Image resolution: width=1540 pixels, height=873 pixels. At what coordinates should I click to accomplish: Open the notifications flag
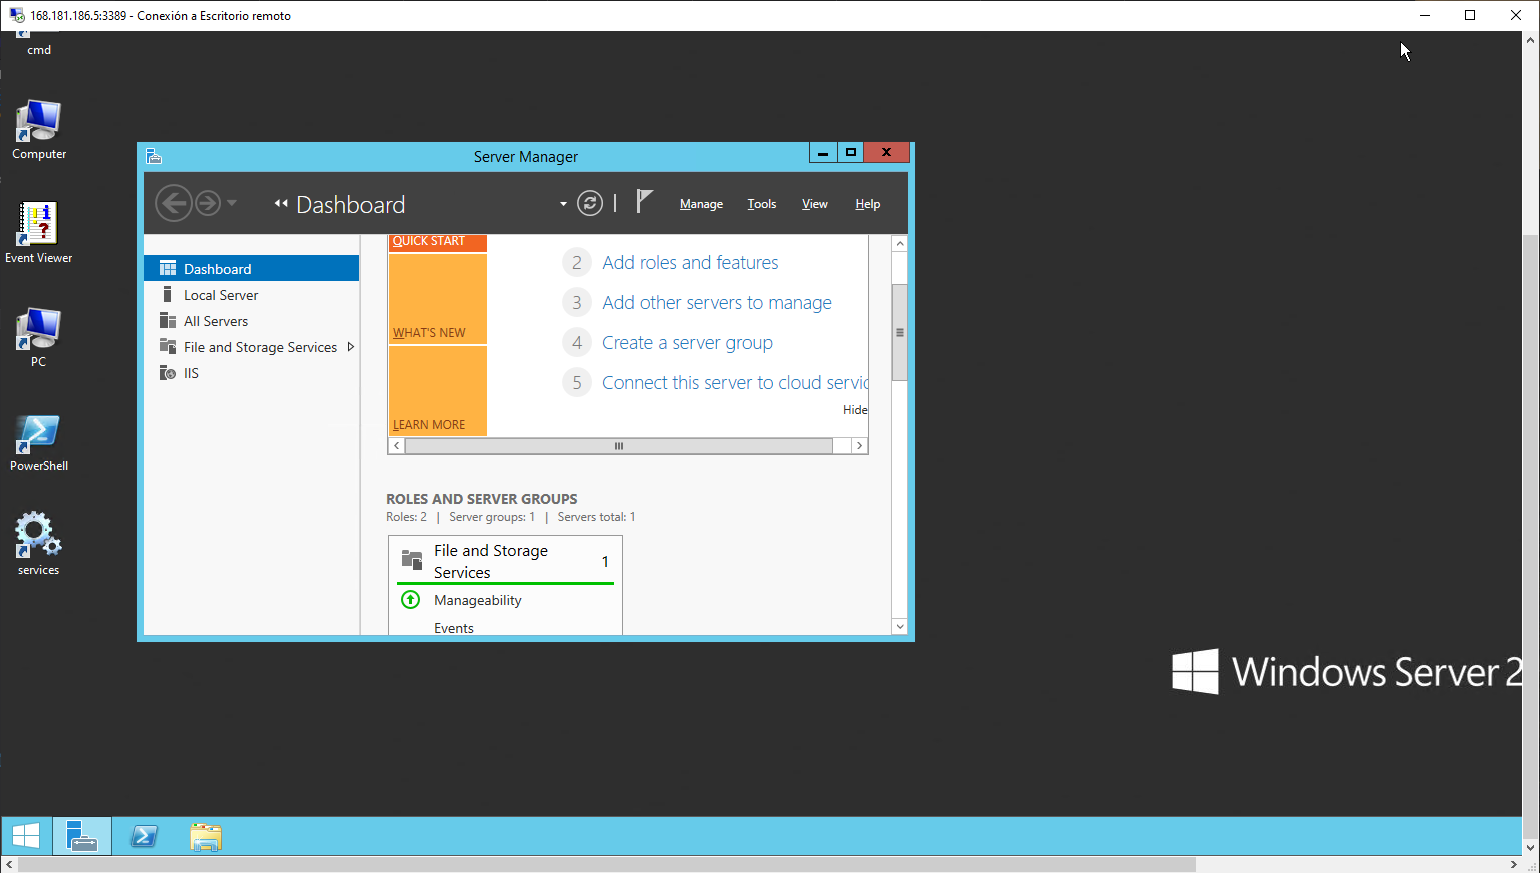(x=644, y=202)
